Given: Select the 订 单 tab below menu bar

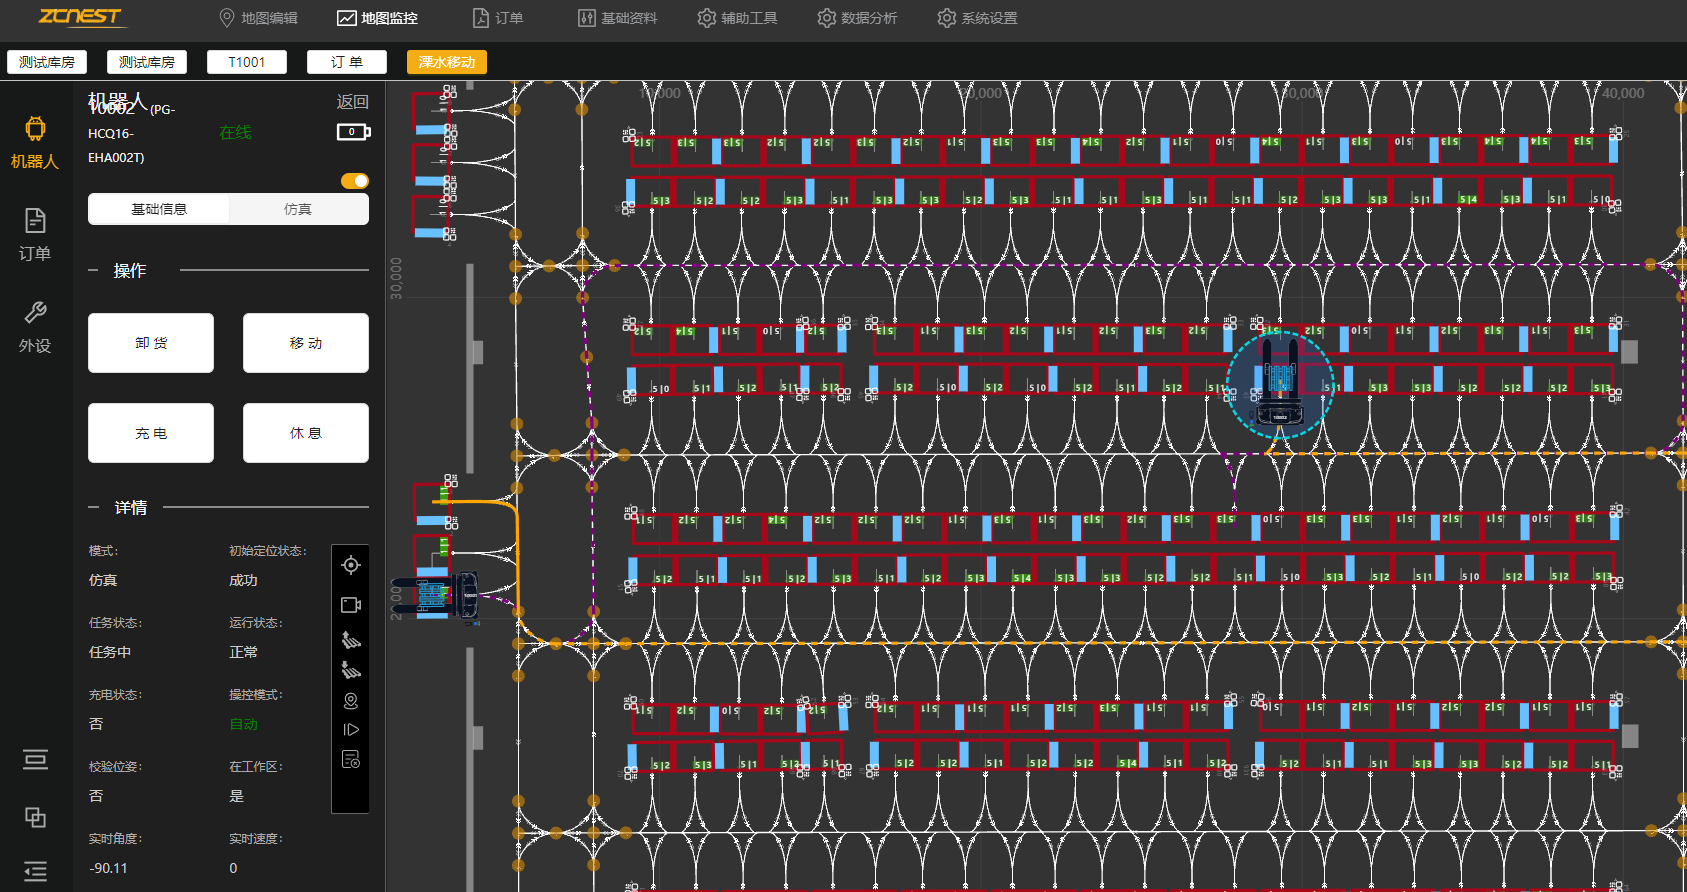Looking at the screenshot, I should coord(347,62).
